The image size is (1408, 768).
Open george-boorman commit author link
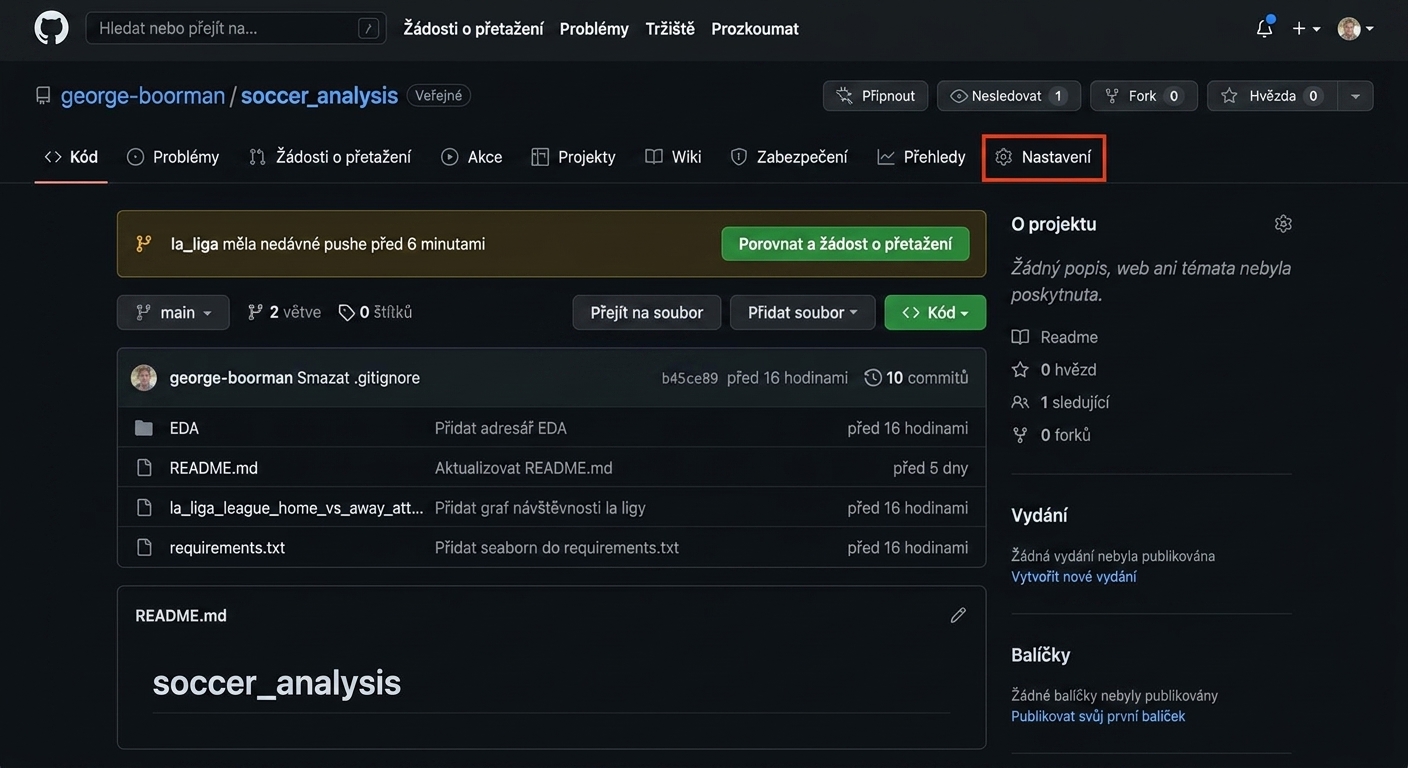pos(231,378)
